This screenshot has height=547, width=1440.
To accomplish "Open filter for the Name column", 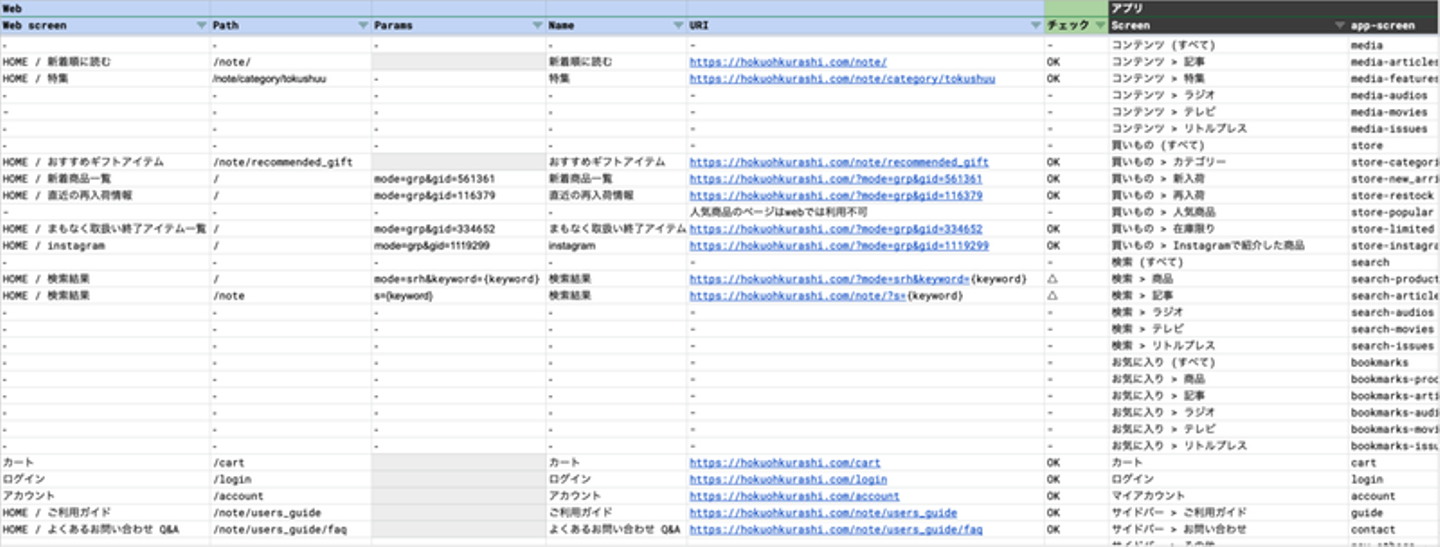I will tap(678, 26).
